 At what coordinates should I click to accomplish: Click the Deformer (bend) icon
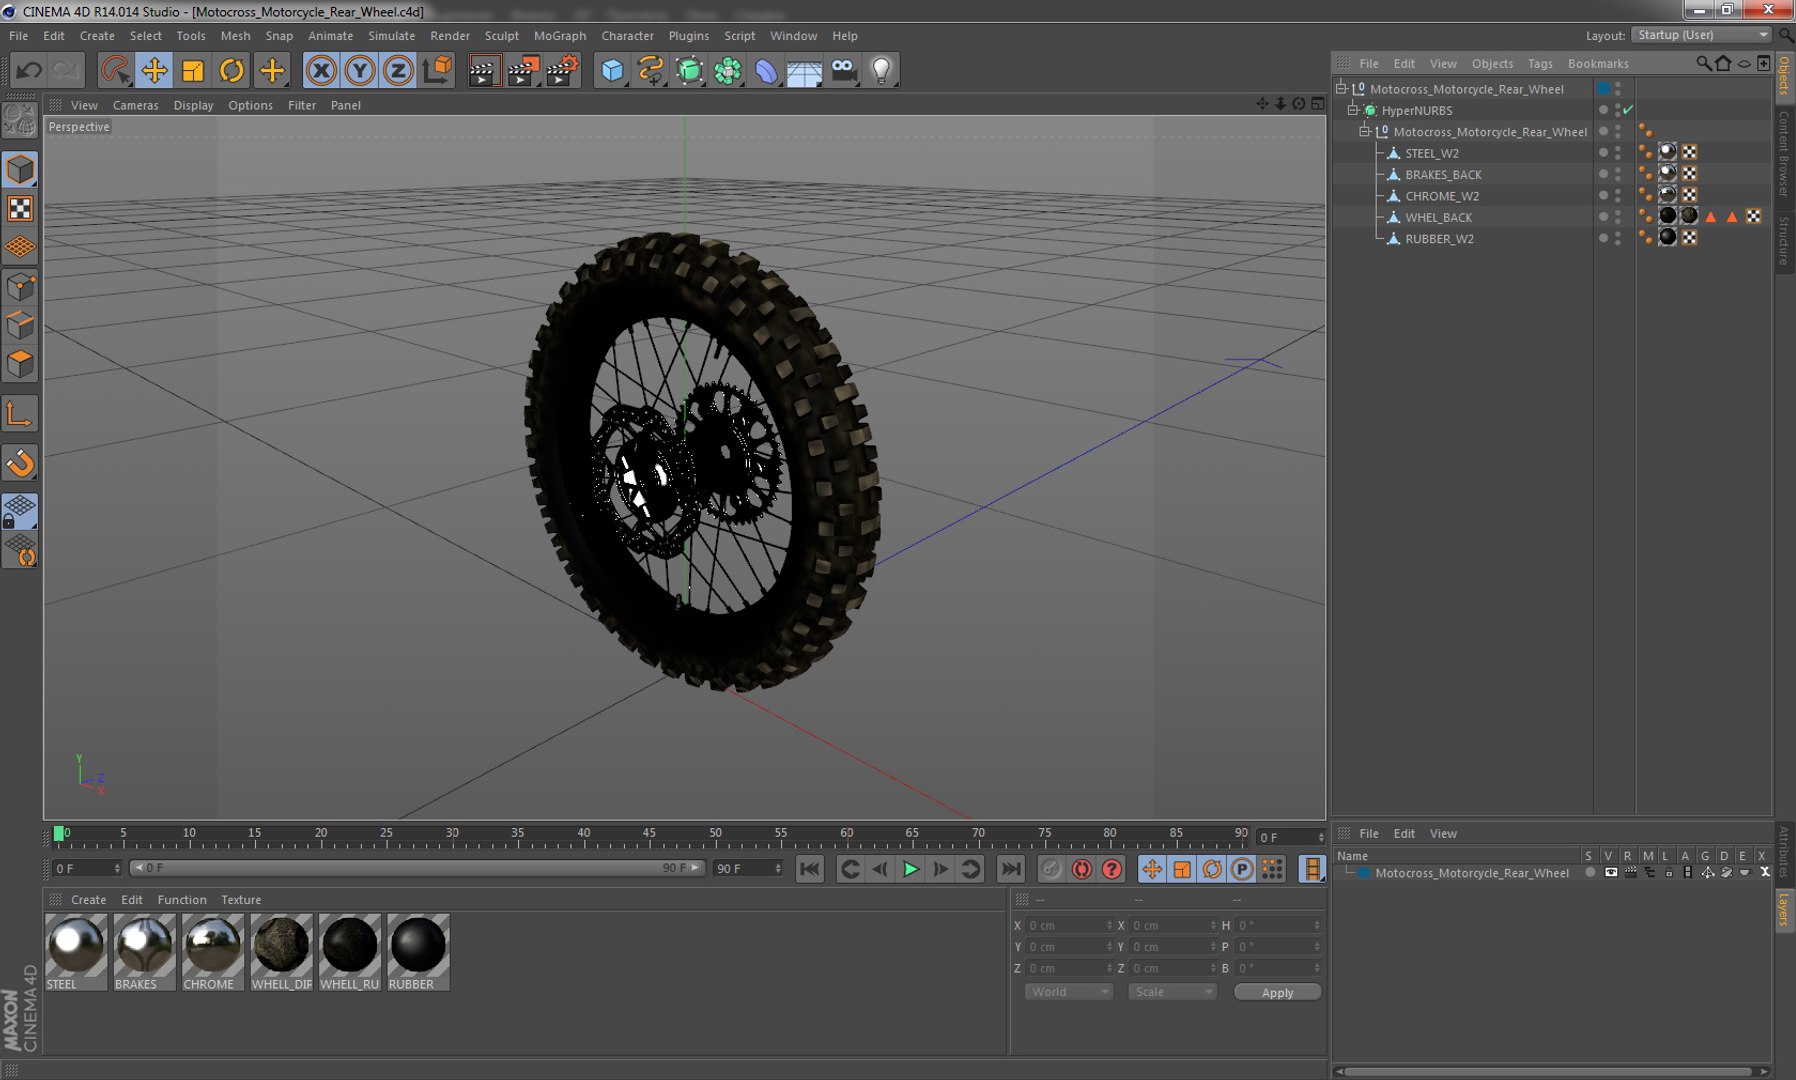pos(766,71)
